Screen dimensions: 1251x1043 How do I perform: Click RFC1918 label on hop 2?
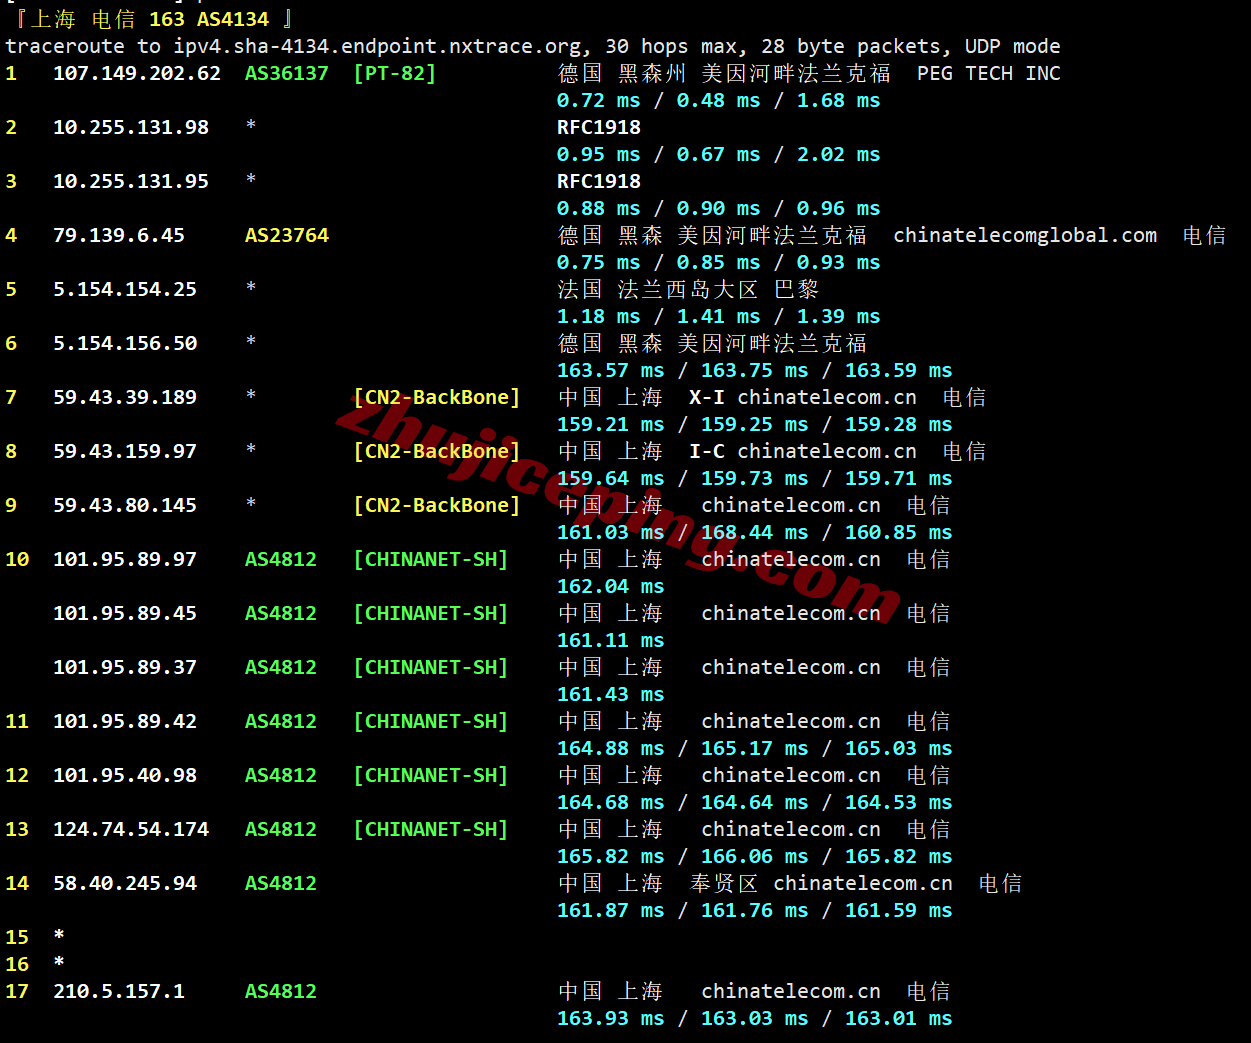(x=599, y=127)
